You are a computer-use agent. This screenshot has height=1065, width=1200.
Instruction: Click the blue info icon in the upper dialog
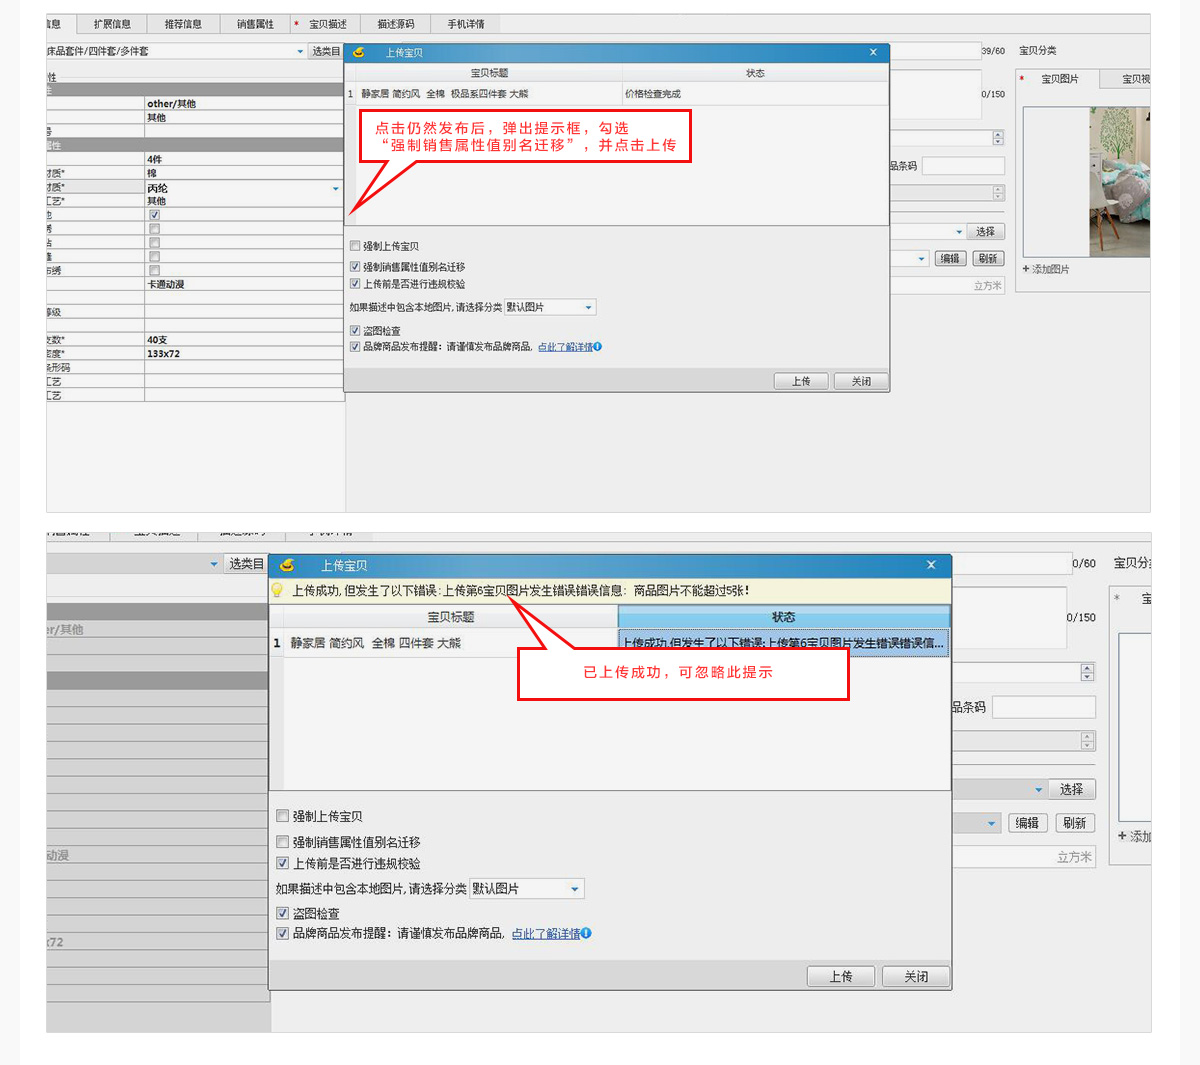click(598, 347)
